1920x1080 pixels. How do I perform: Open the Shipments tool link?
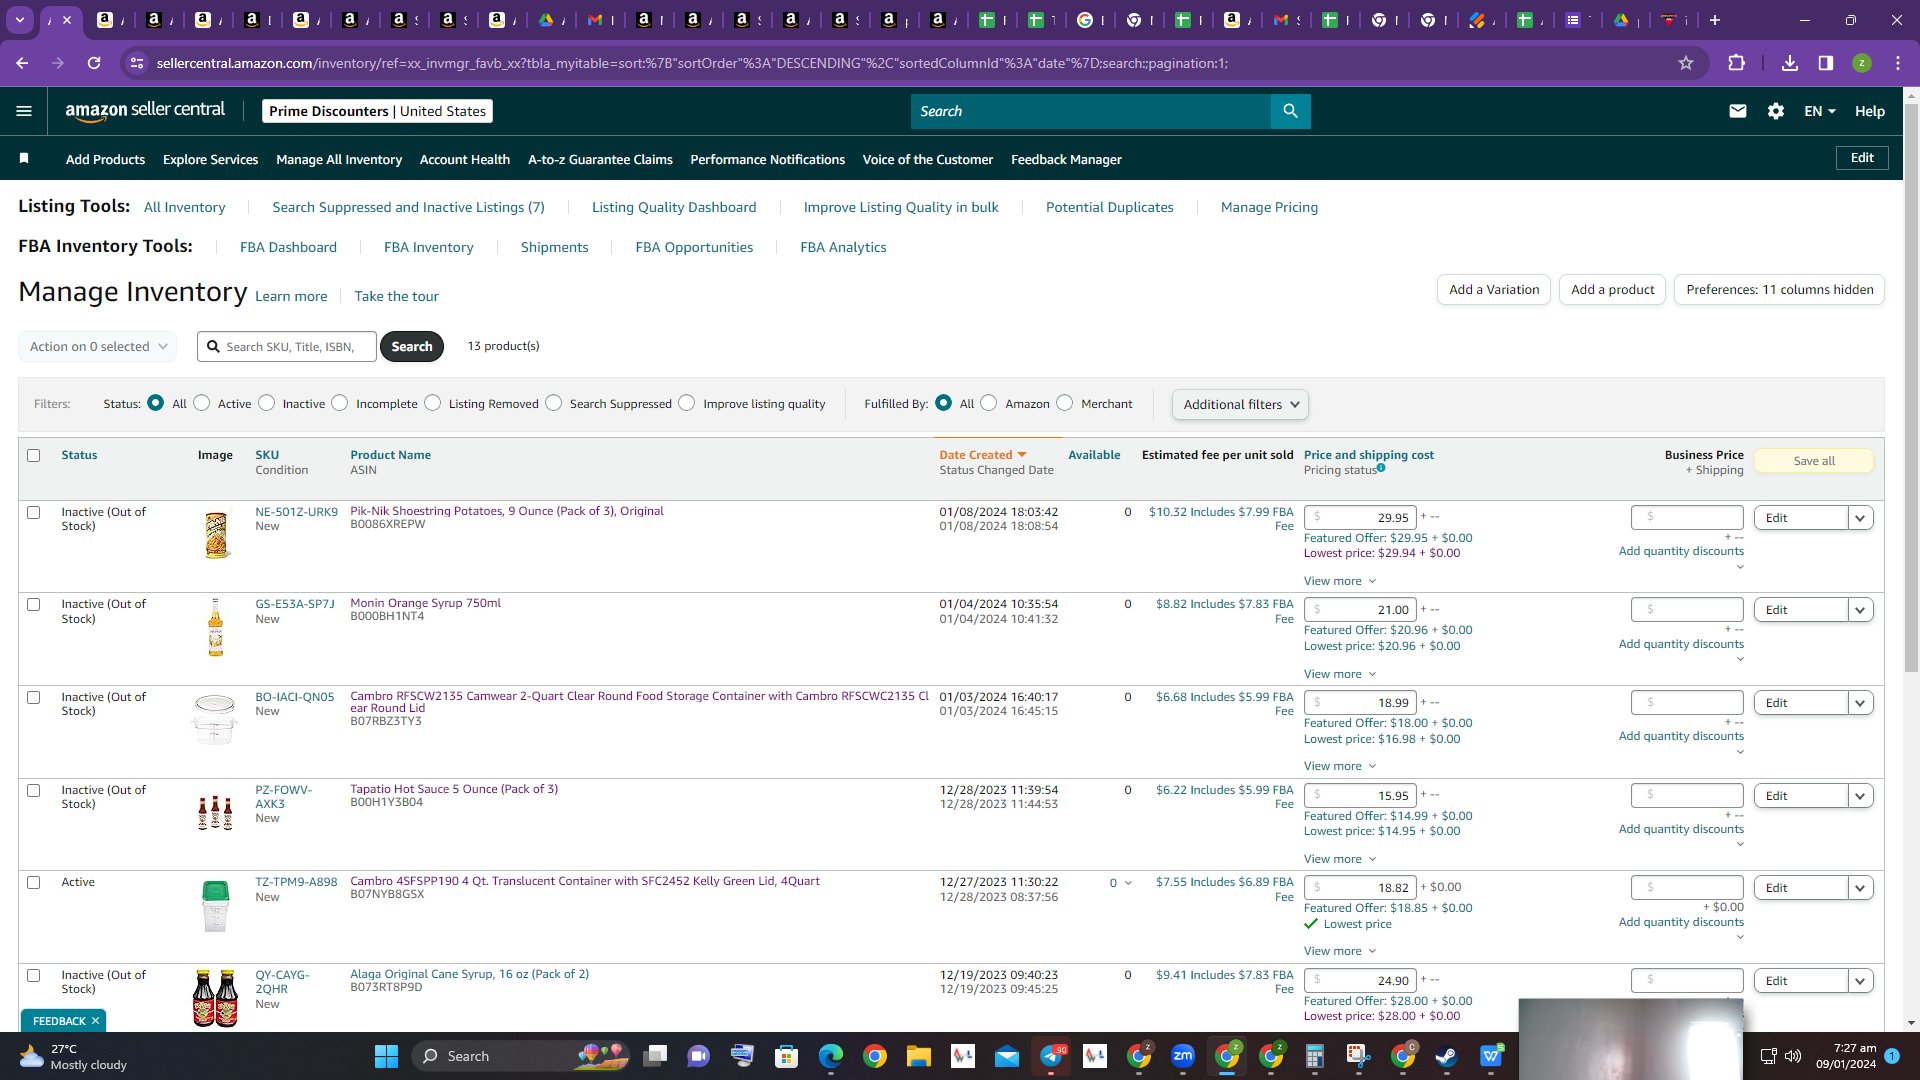tap(554, 247)
